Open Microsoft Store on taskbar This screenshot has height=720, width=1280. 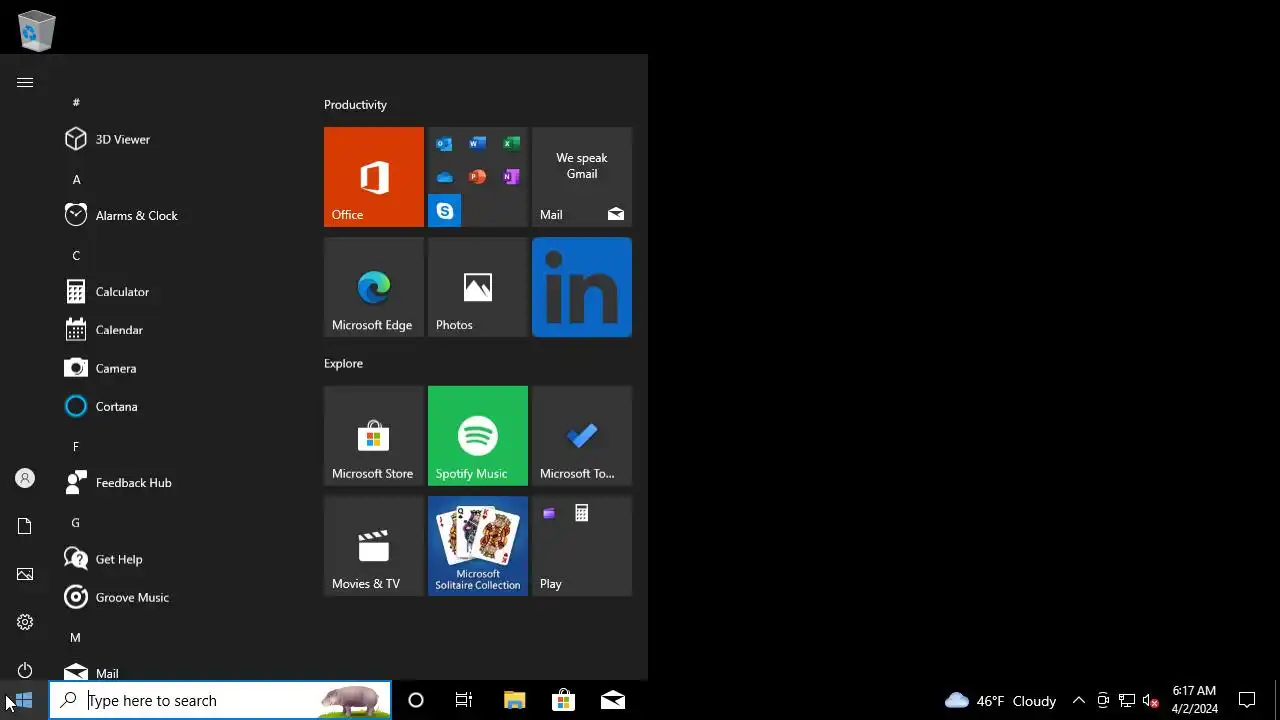[563, 700]
